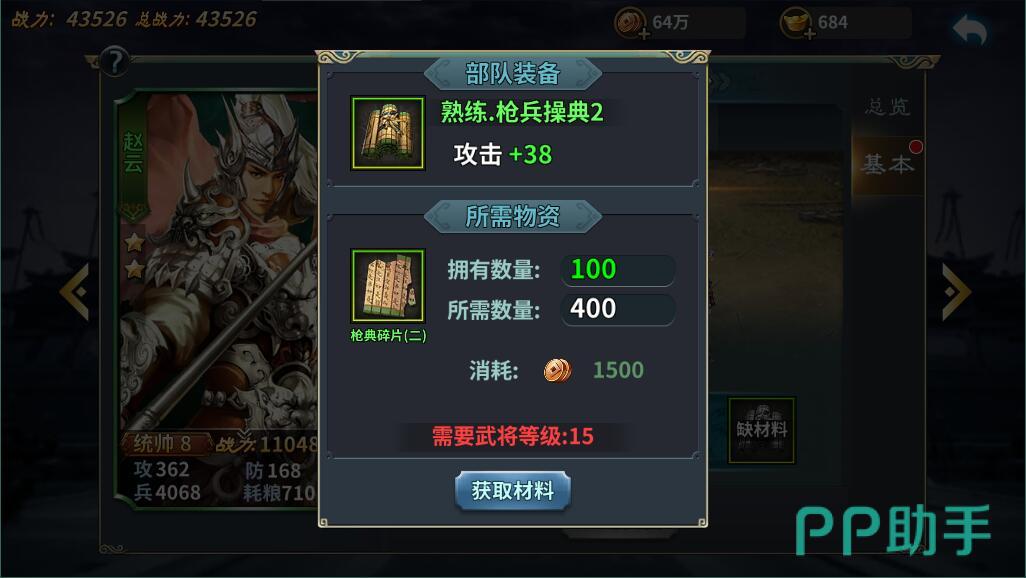
Task: Switch to the 总览 tab
Action: 887,107
